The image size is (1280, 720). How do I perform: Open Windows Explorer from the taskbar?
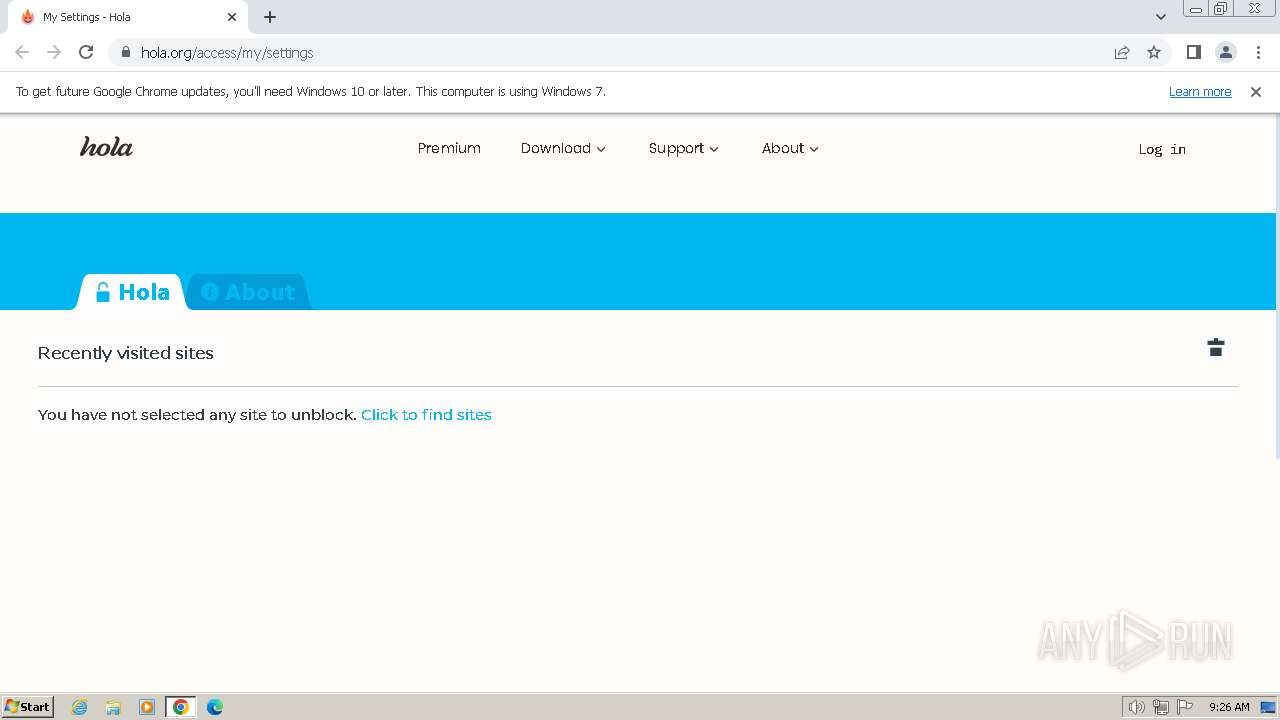[x=113, y=707]
